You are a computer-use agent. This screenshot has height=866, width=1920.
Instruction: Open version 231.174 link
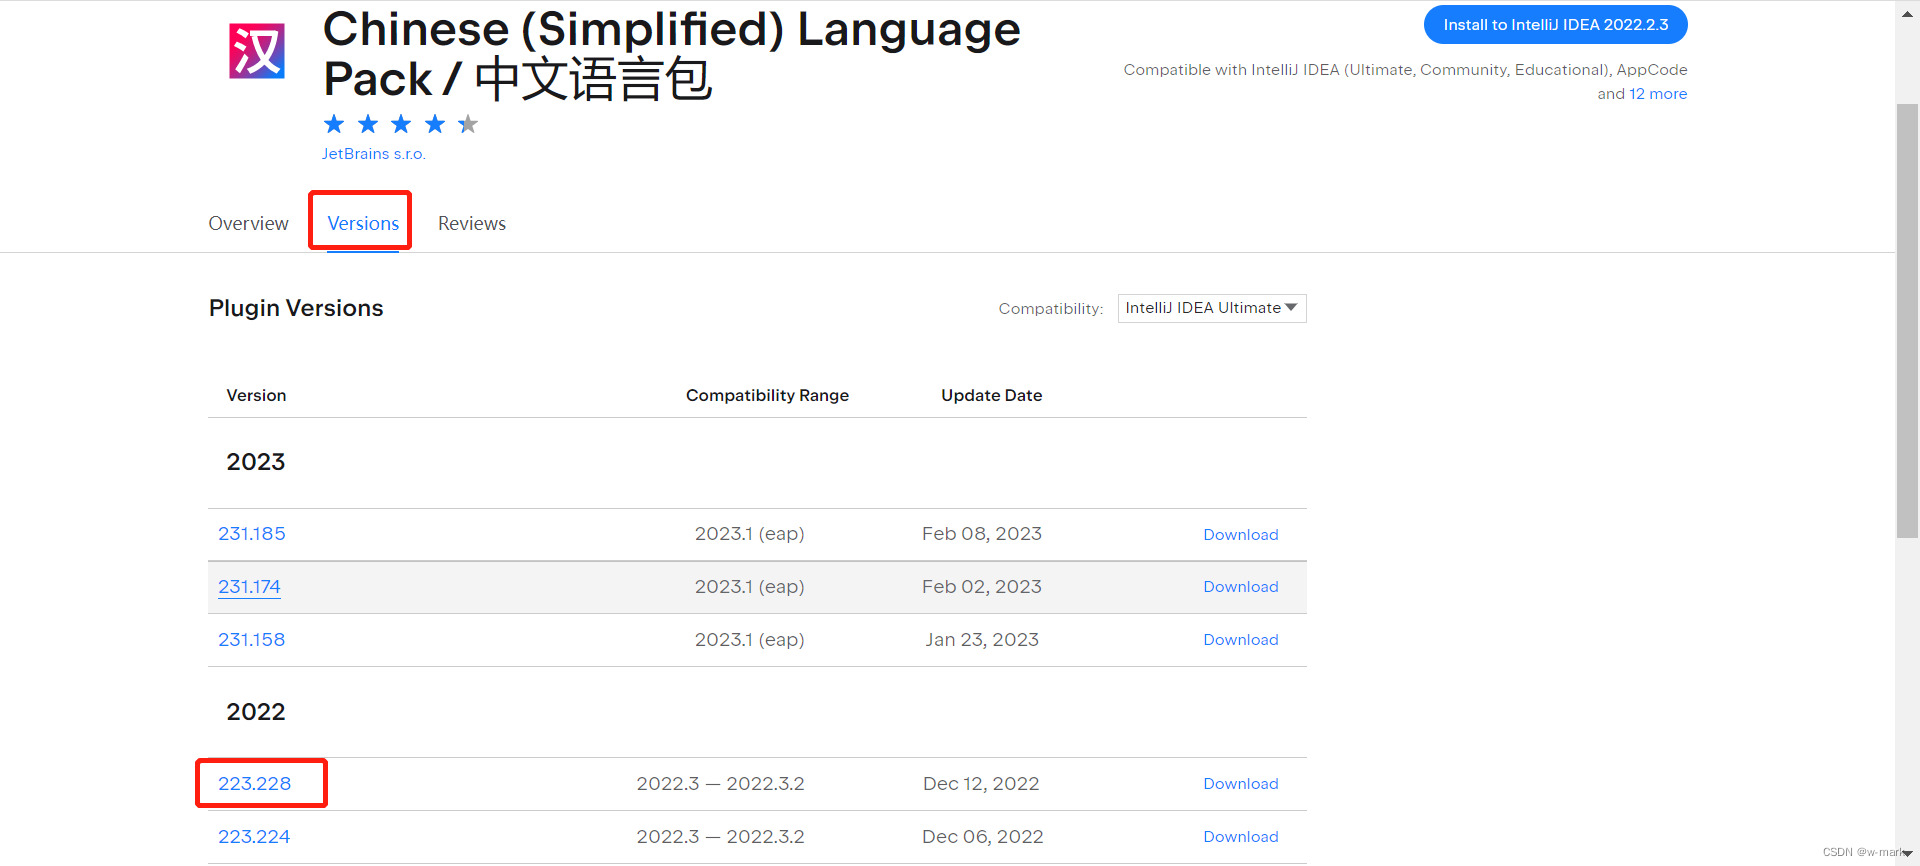(249, 587)
